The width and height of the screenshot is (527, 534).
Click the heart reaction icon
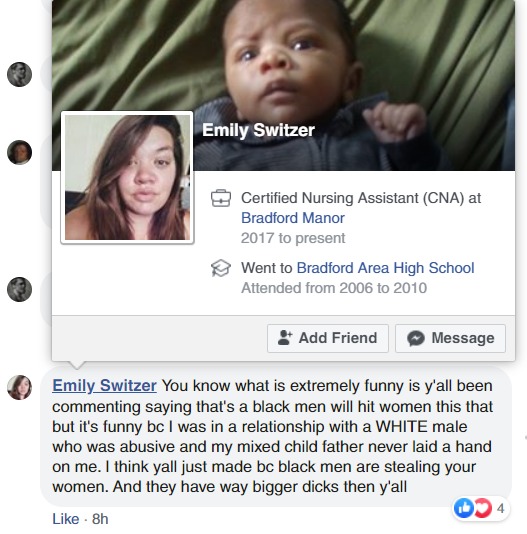pos(483,508)
